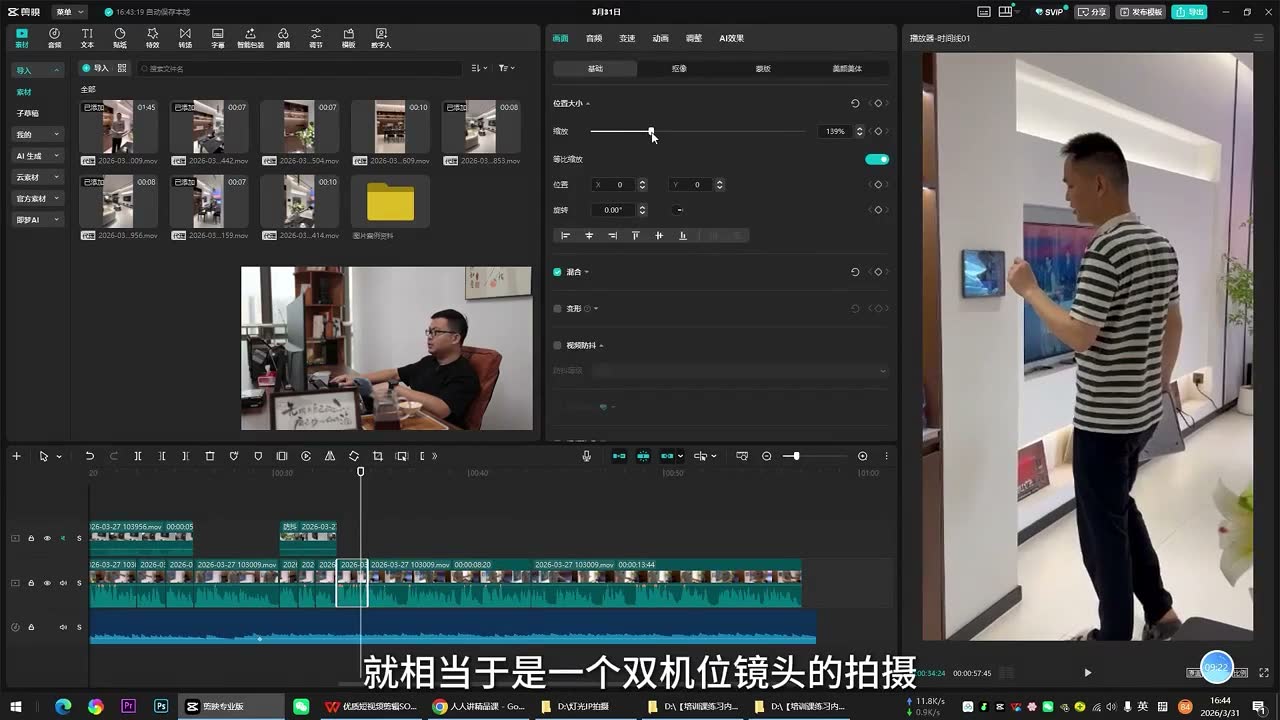Click the undo arrow in timeline toolbar
This screenshot has height=720, width=1280.
pos(89,456)
